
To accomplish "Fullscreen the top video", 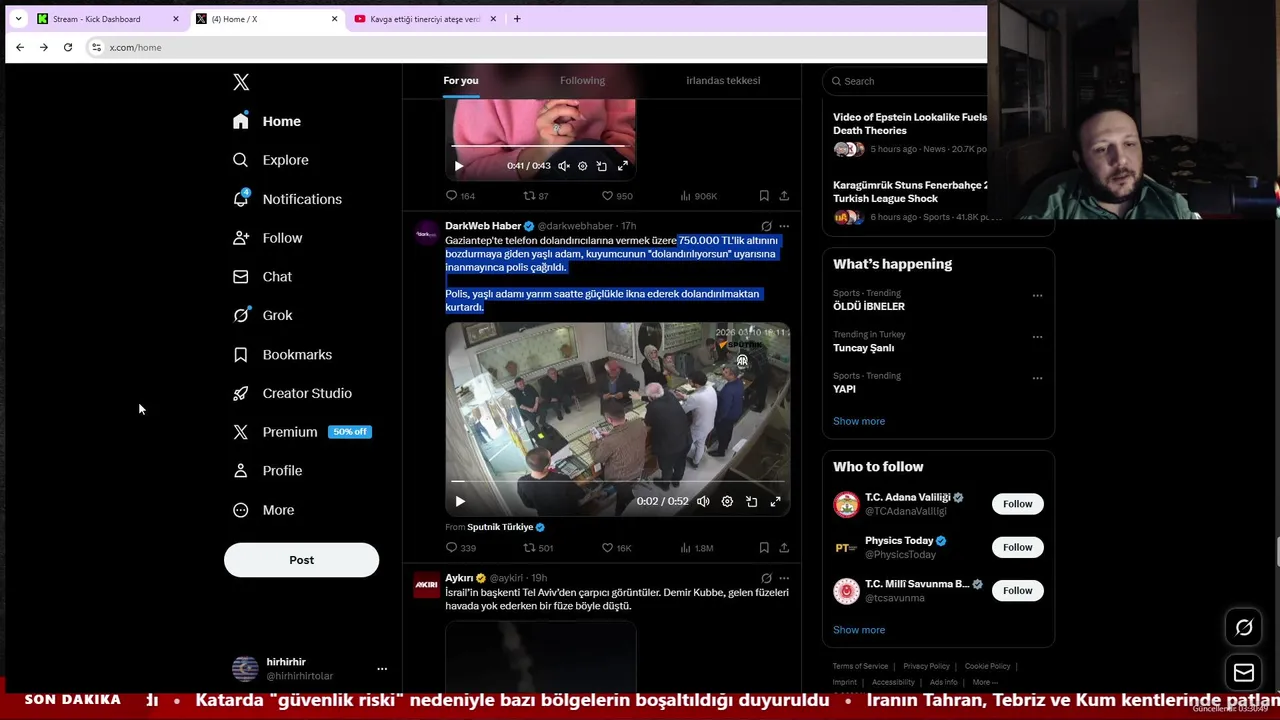I will (x=622, y=166).
